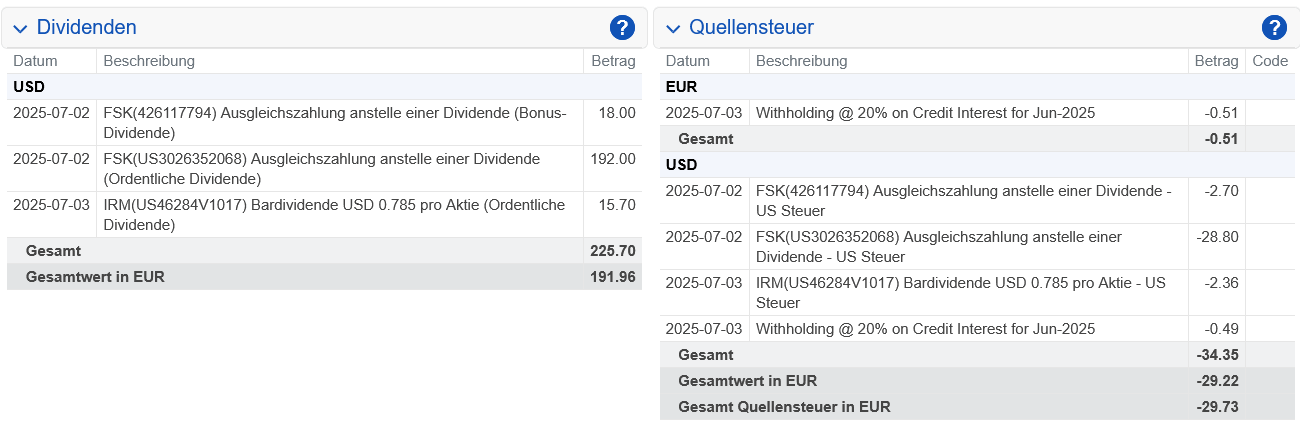Collapse the Dividenden section chevron

(x=20, y=29)
